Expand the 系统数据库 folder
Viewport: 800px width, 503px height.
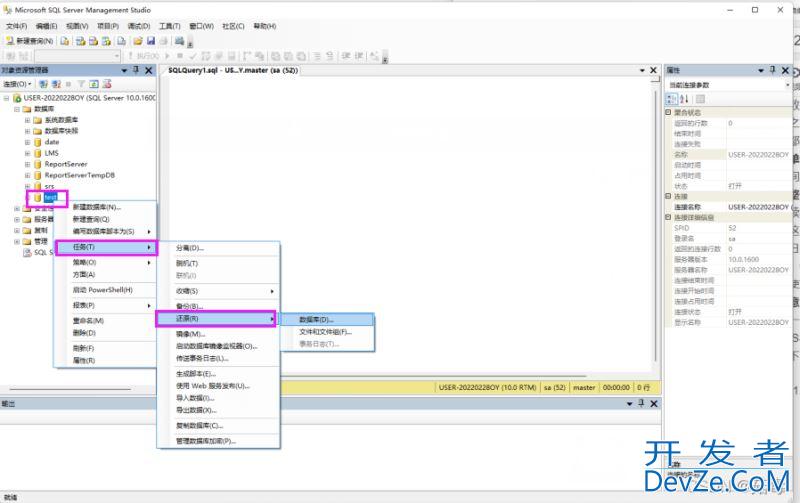(28, 120)
